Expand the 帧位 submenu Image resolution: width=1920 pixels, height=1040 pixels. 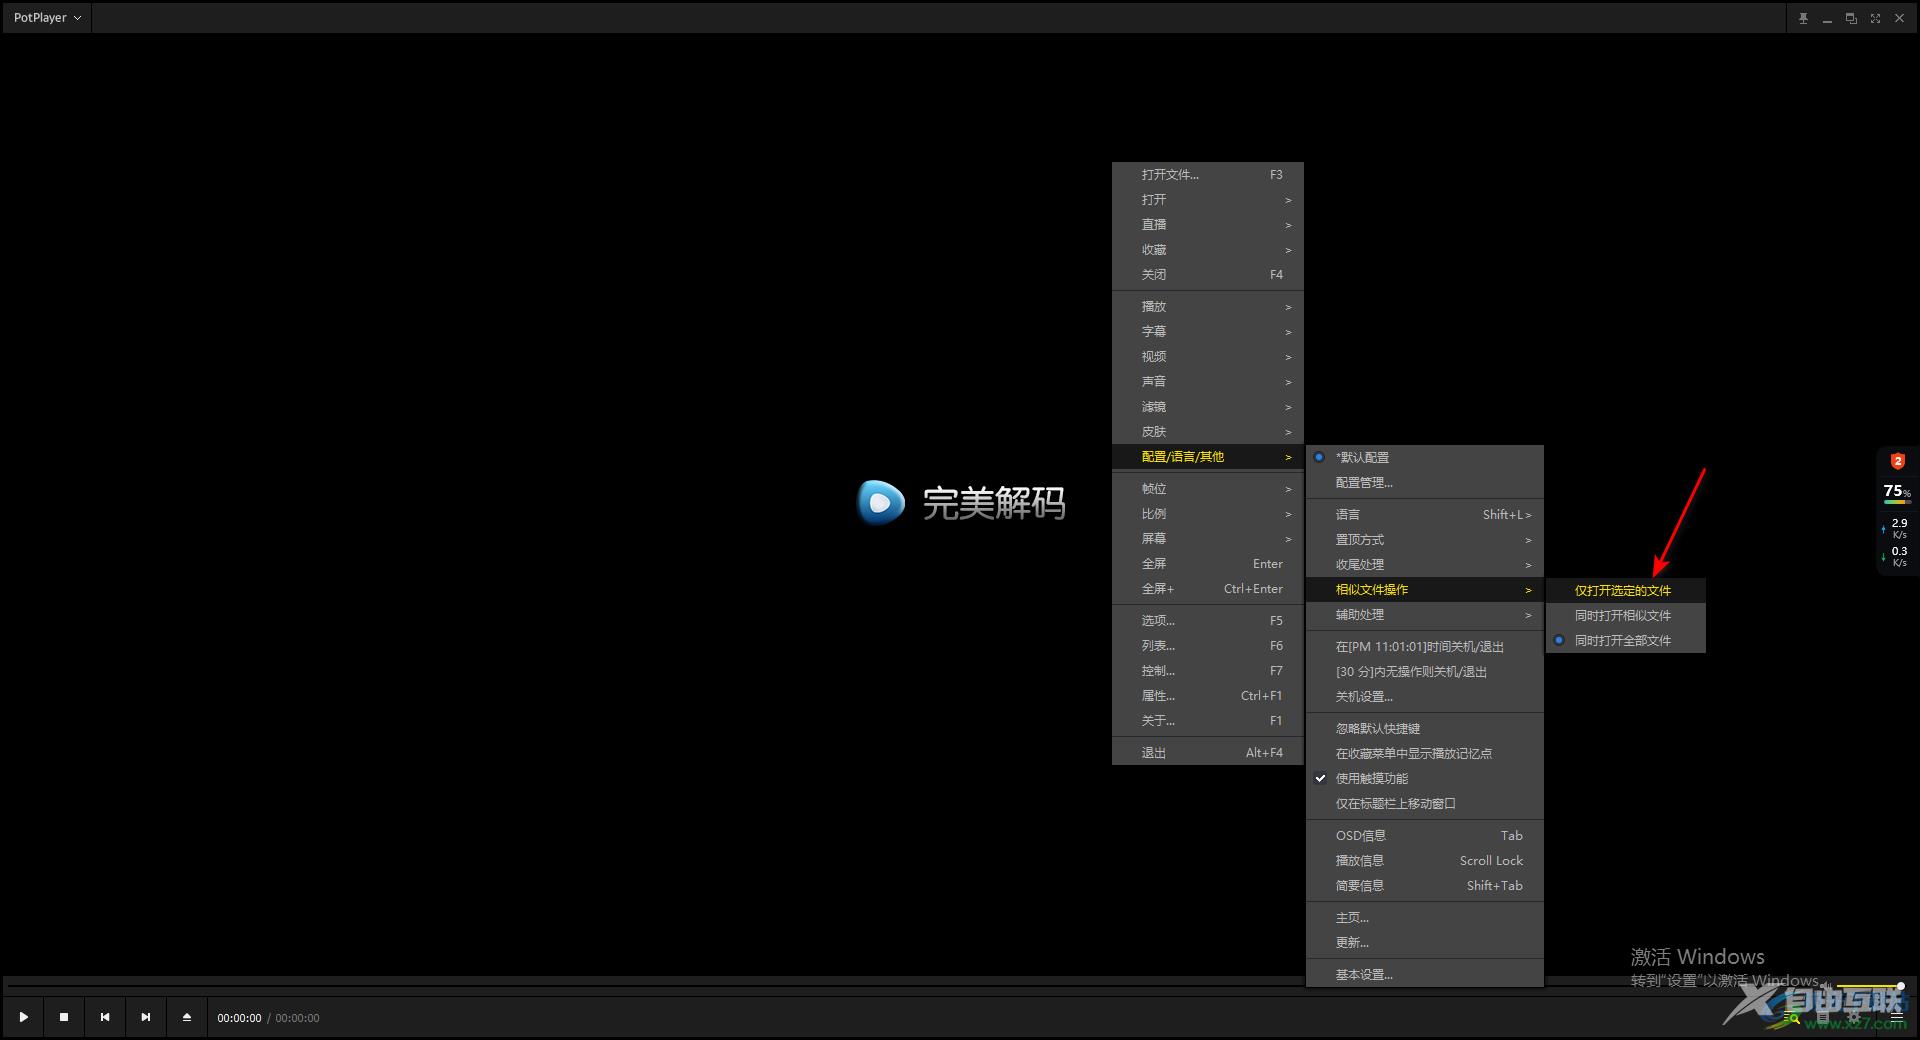point(1208,488)
